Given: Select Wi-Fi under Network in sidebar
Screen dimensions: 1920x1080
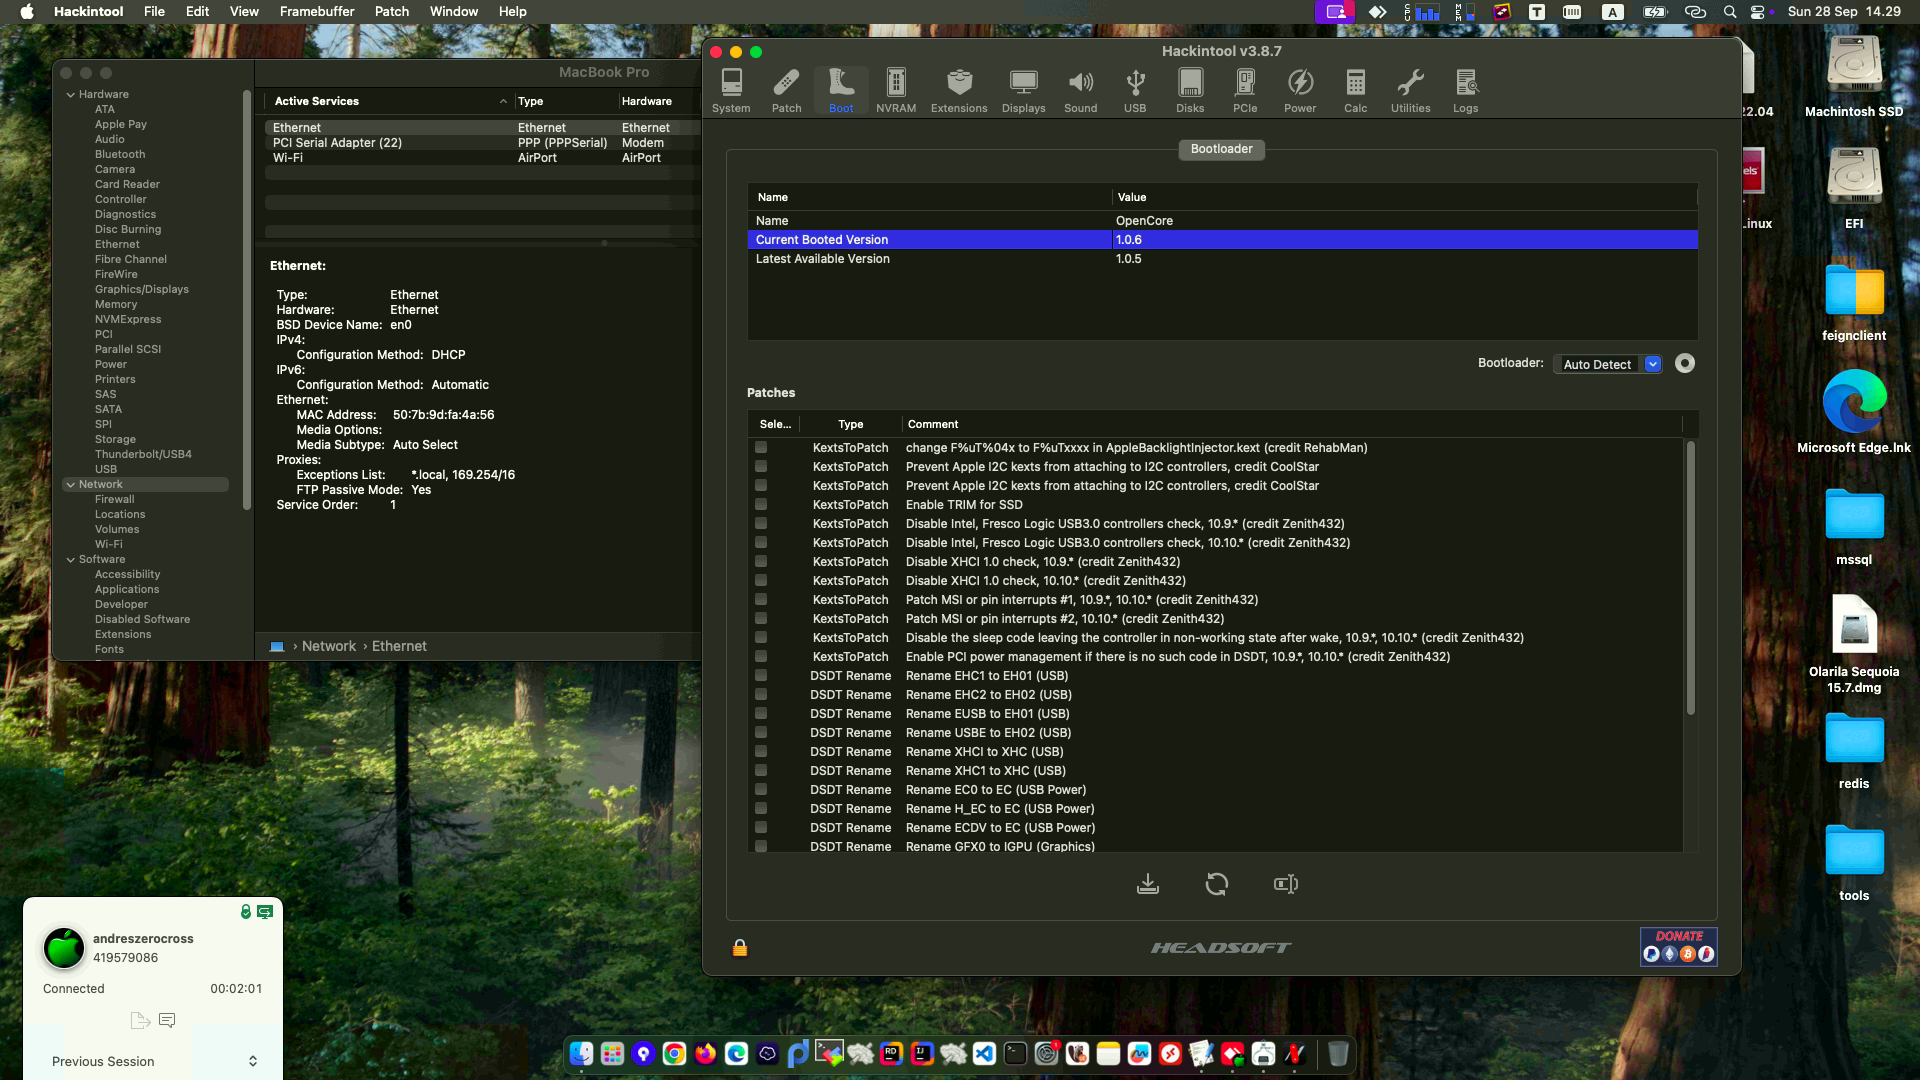Looking at the screenshot, I should point(108,544).
